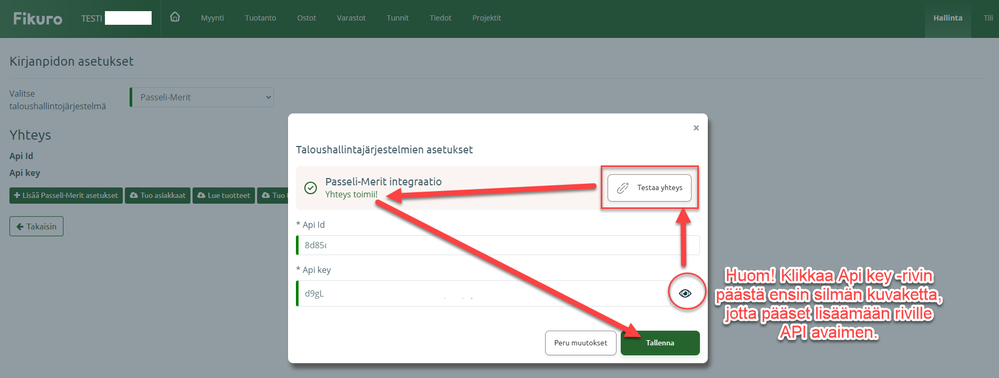This screenshot has height=378, width=999.
Task: Click the Lue tuotteet button
Action: 224,195
